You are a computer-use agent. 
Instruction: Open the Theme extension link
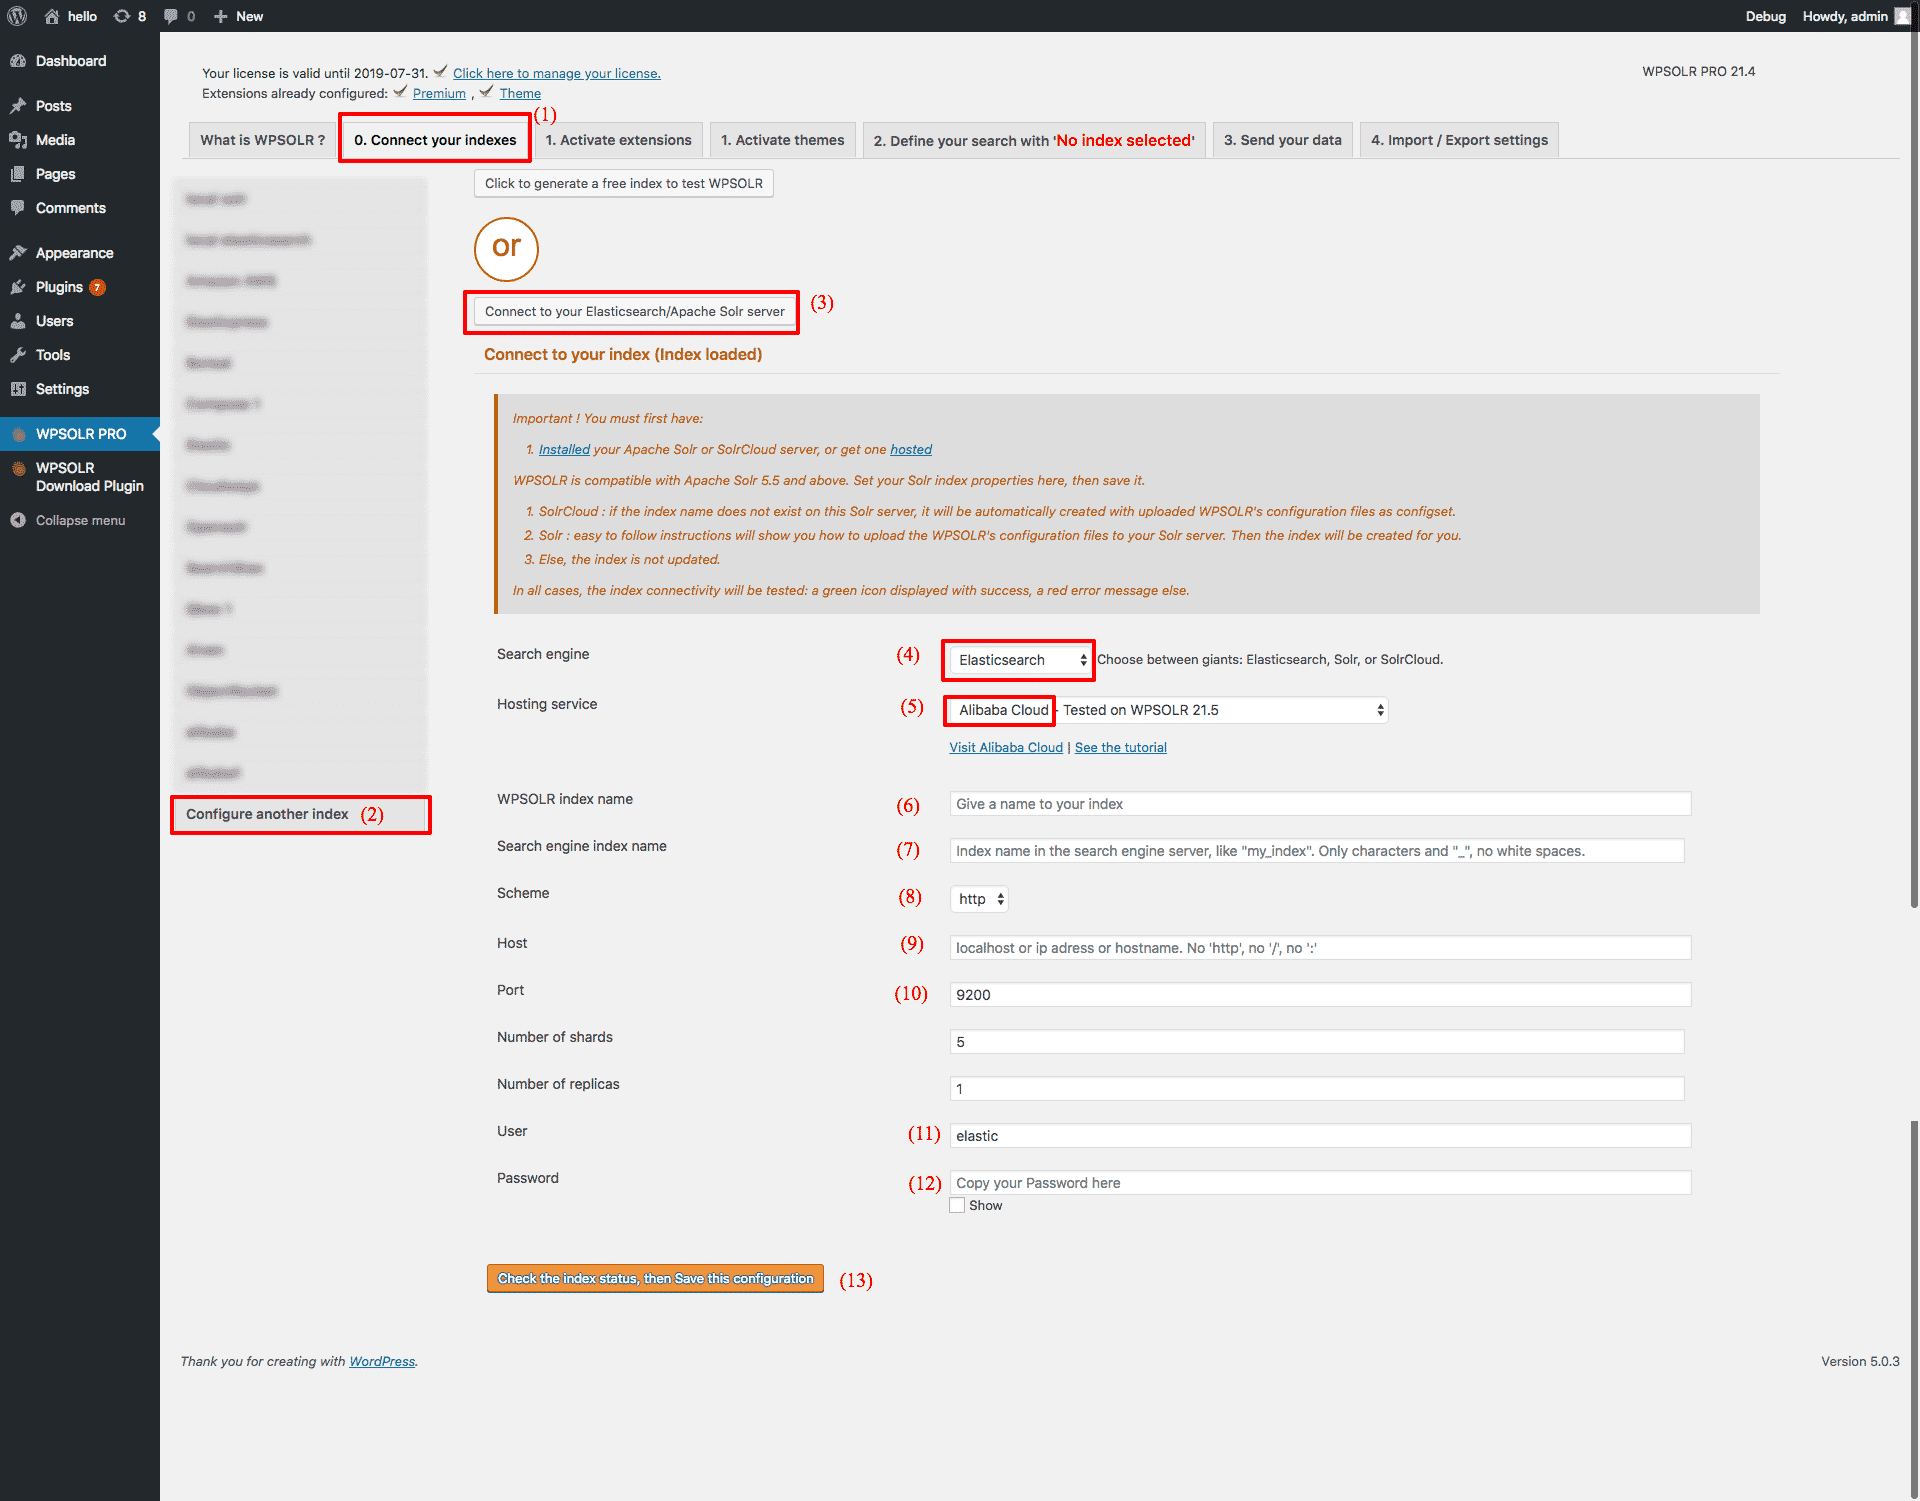pos(520,93)
